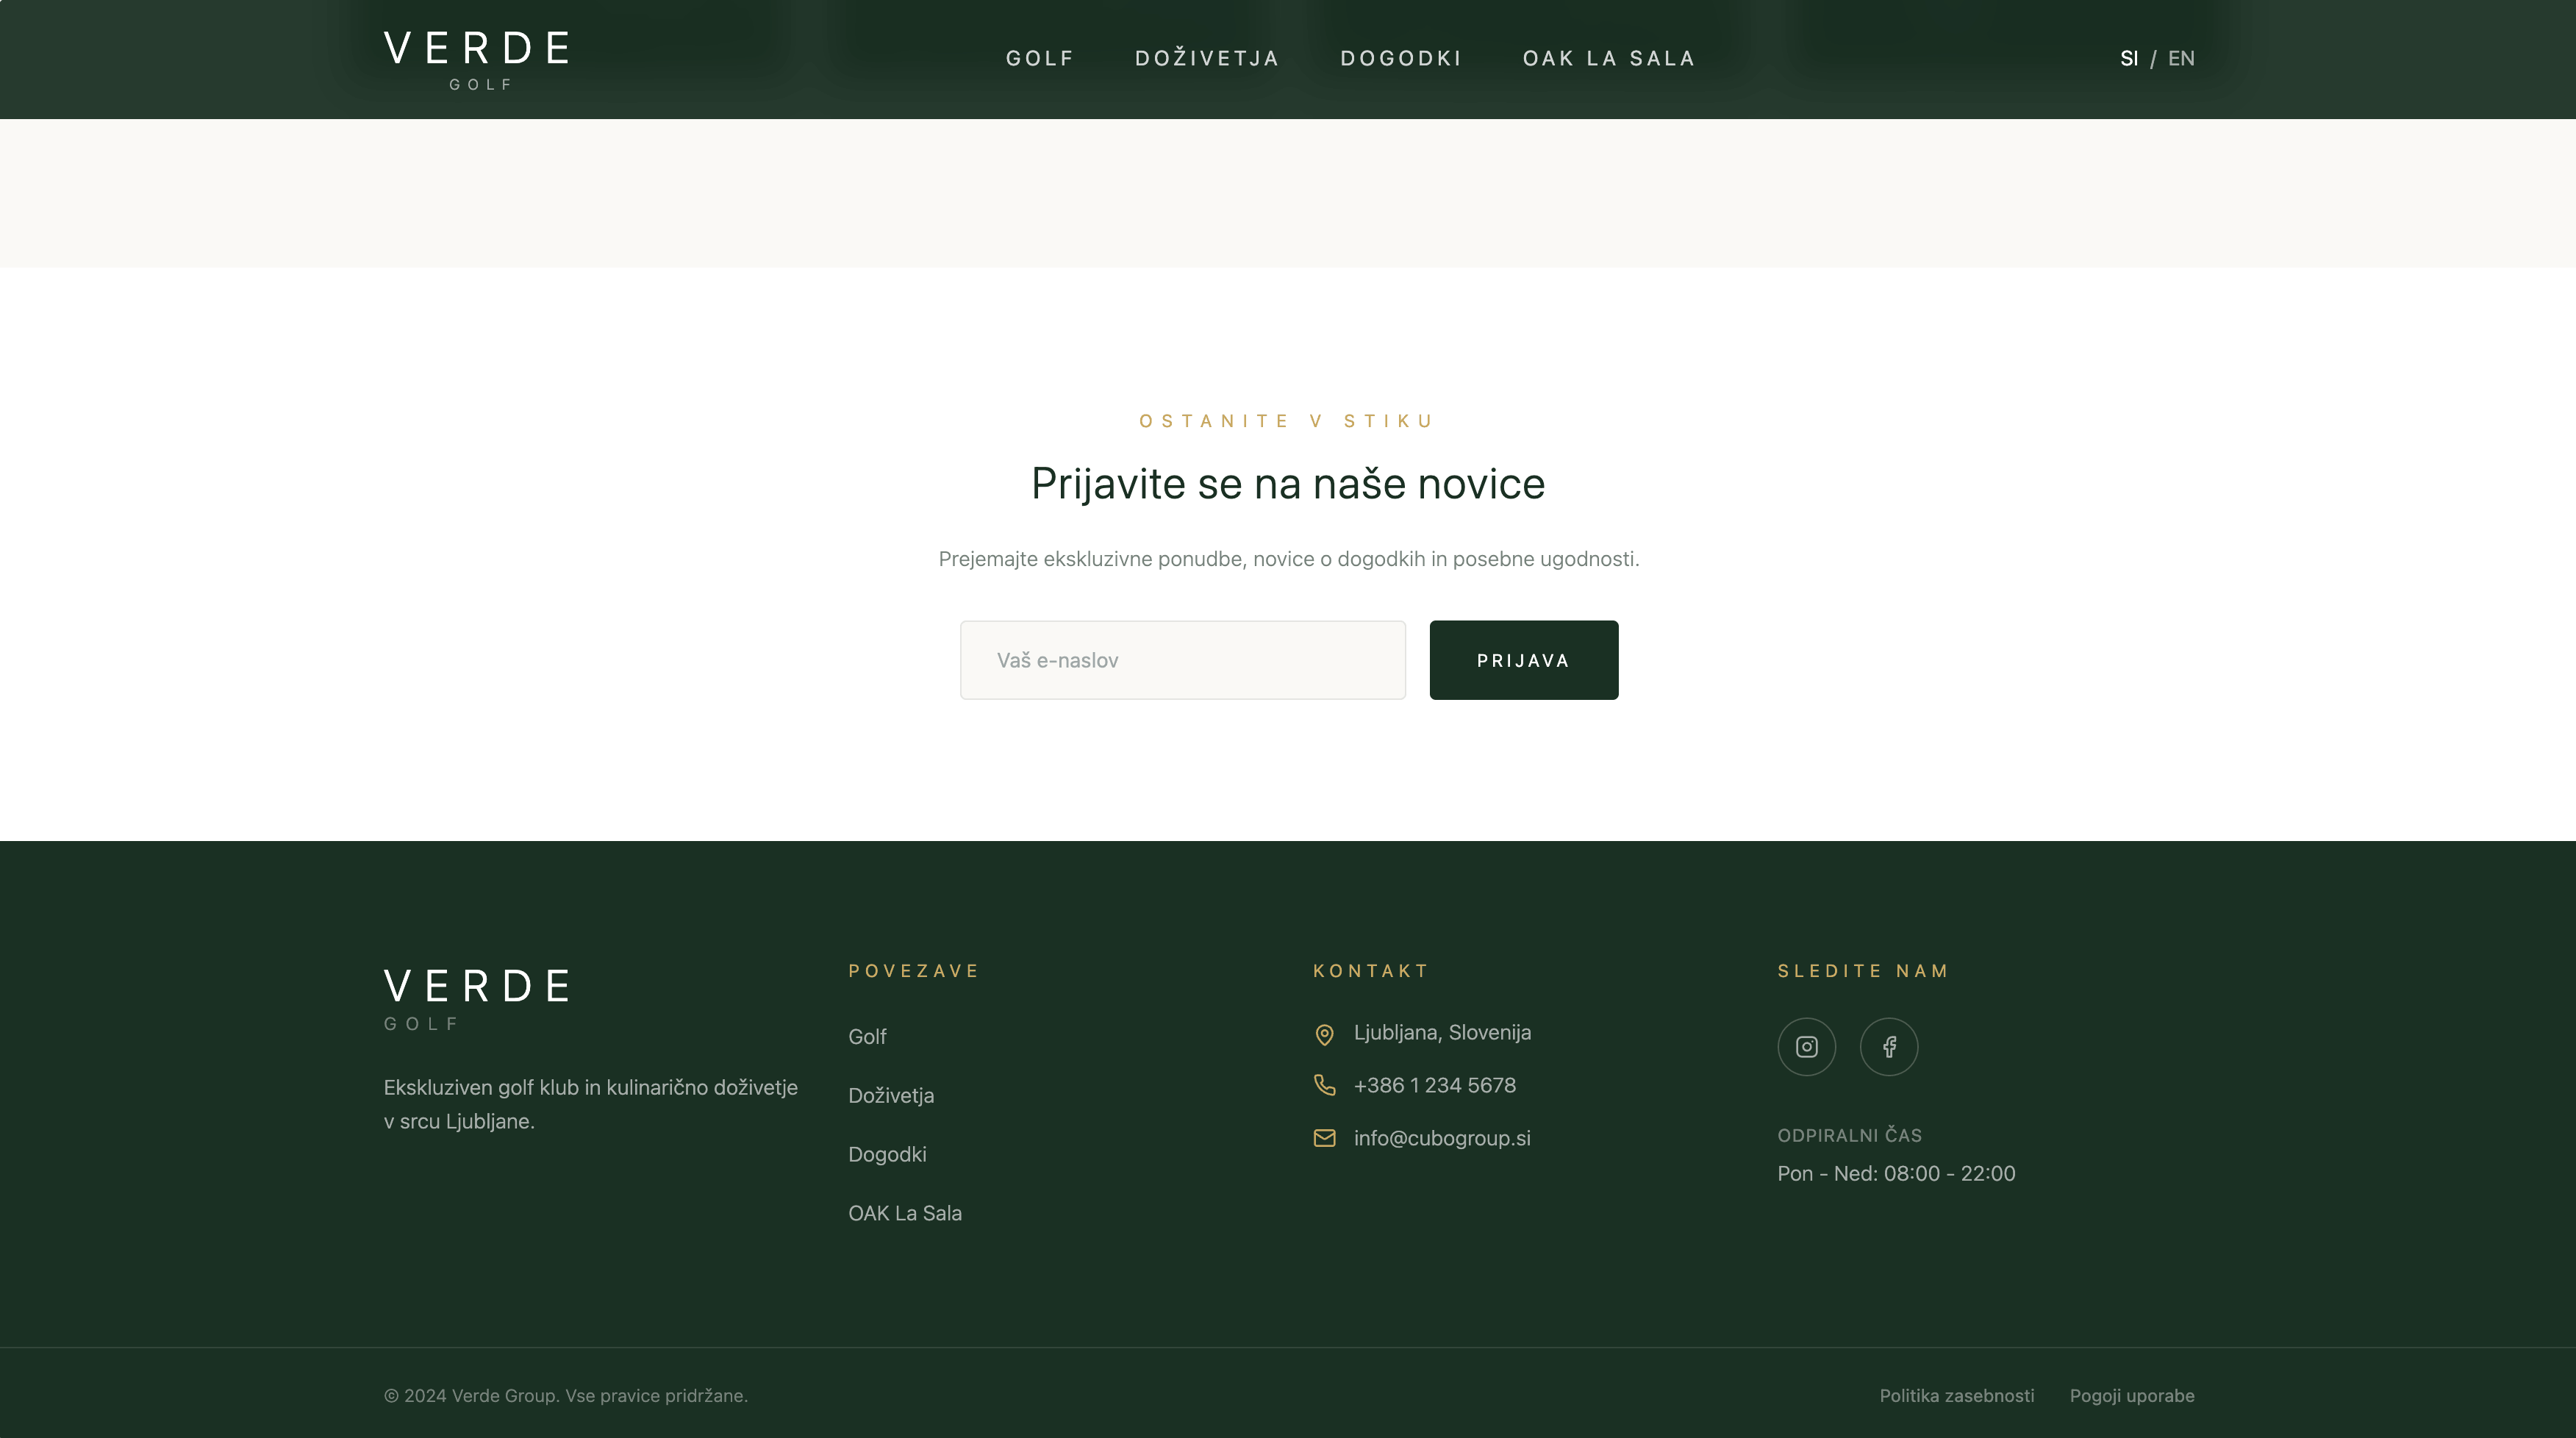Click the phone number +386 1 234 5678

[x=1434, y=1085]
